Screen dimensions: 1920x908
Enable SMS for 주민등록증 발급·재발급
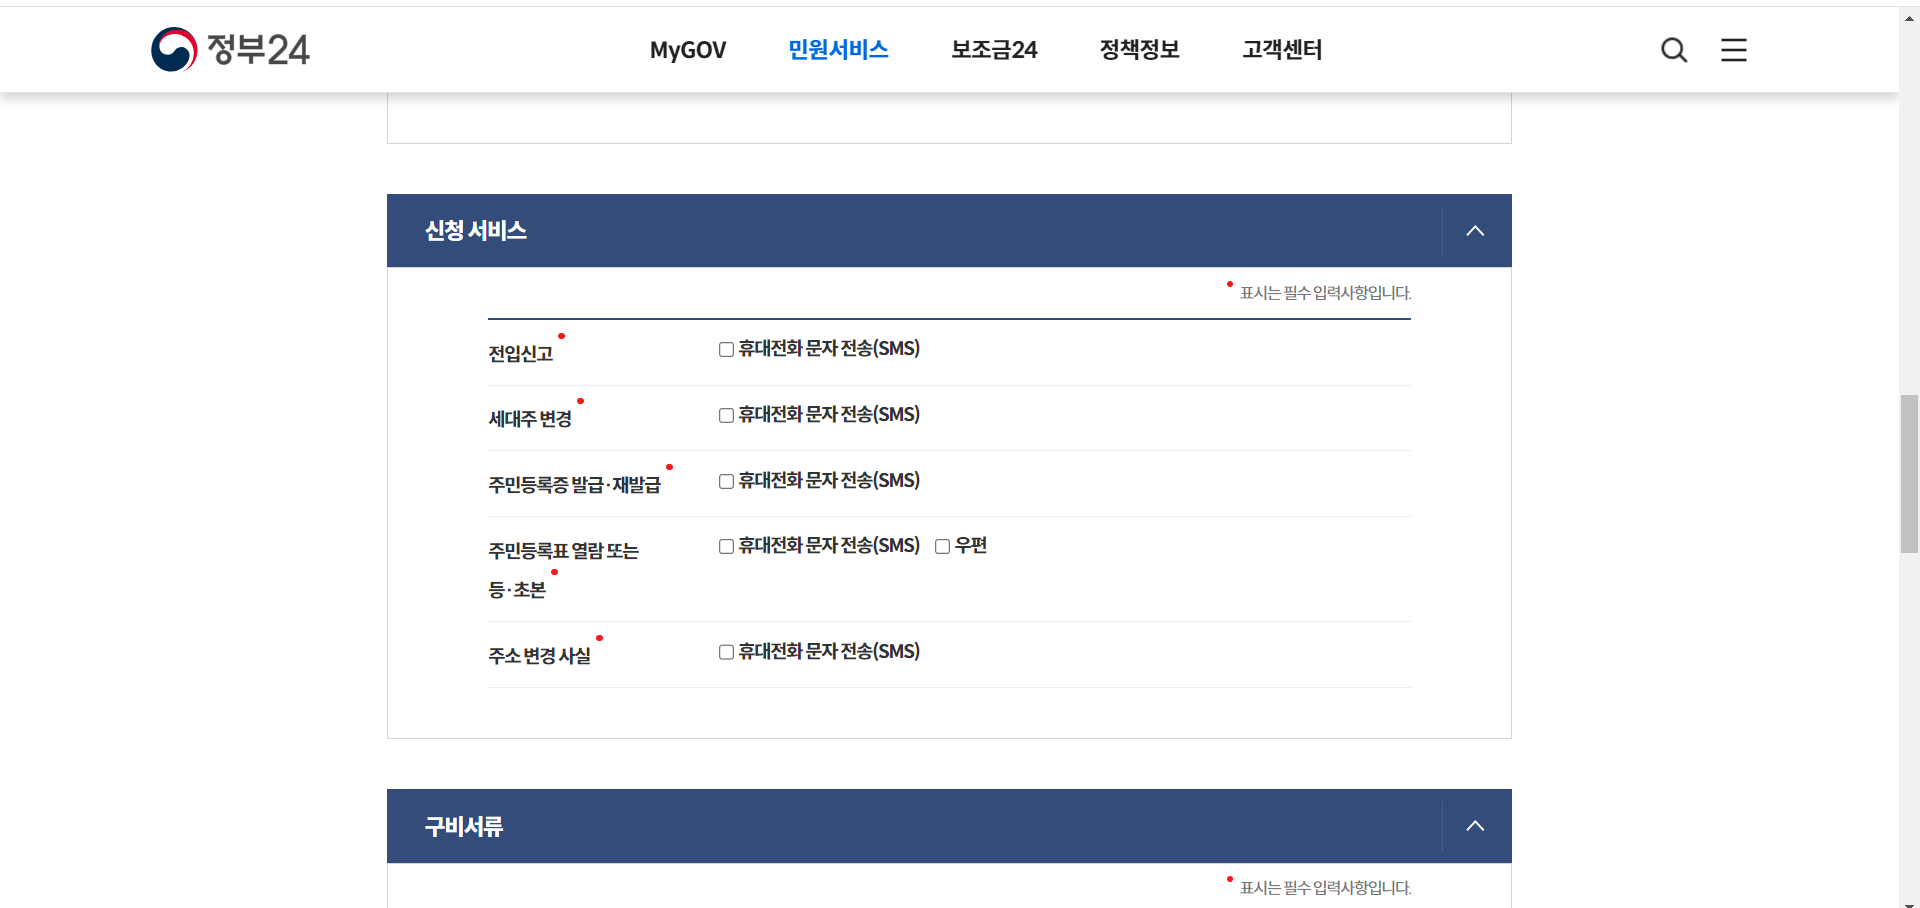726,481
